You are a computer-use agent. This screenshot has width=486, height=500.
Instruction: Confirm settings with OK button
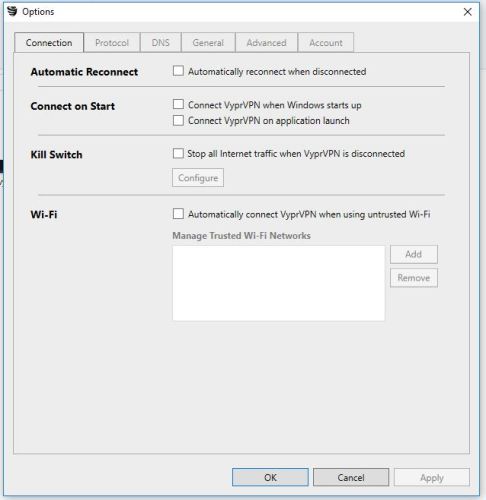270,477
